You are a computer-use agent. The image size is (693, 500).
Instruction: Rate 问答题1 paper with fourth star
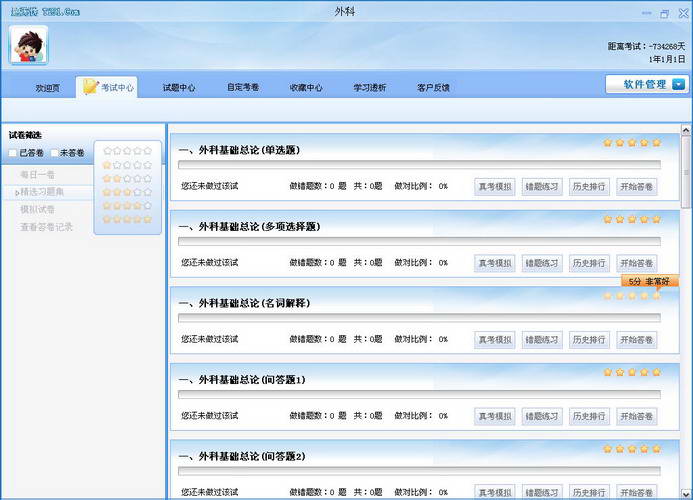[x=644, y=372]
